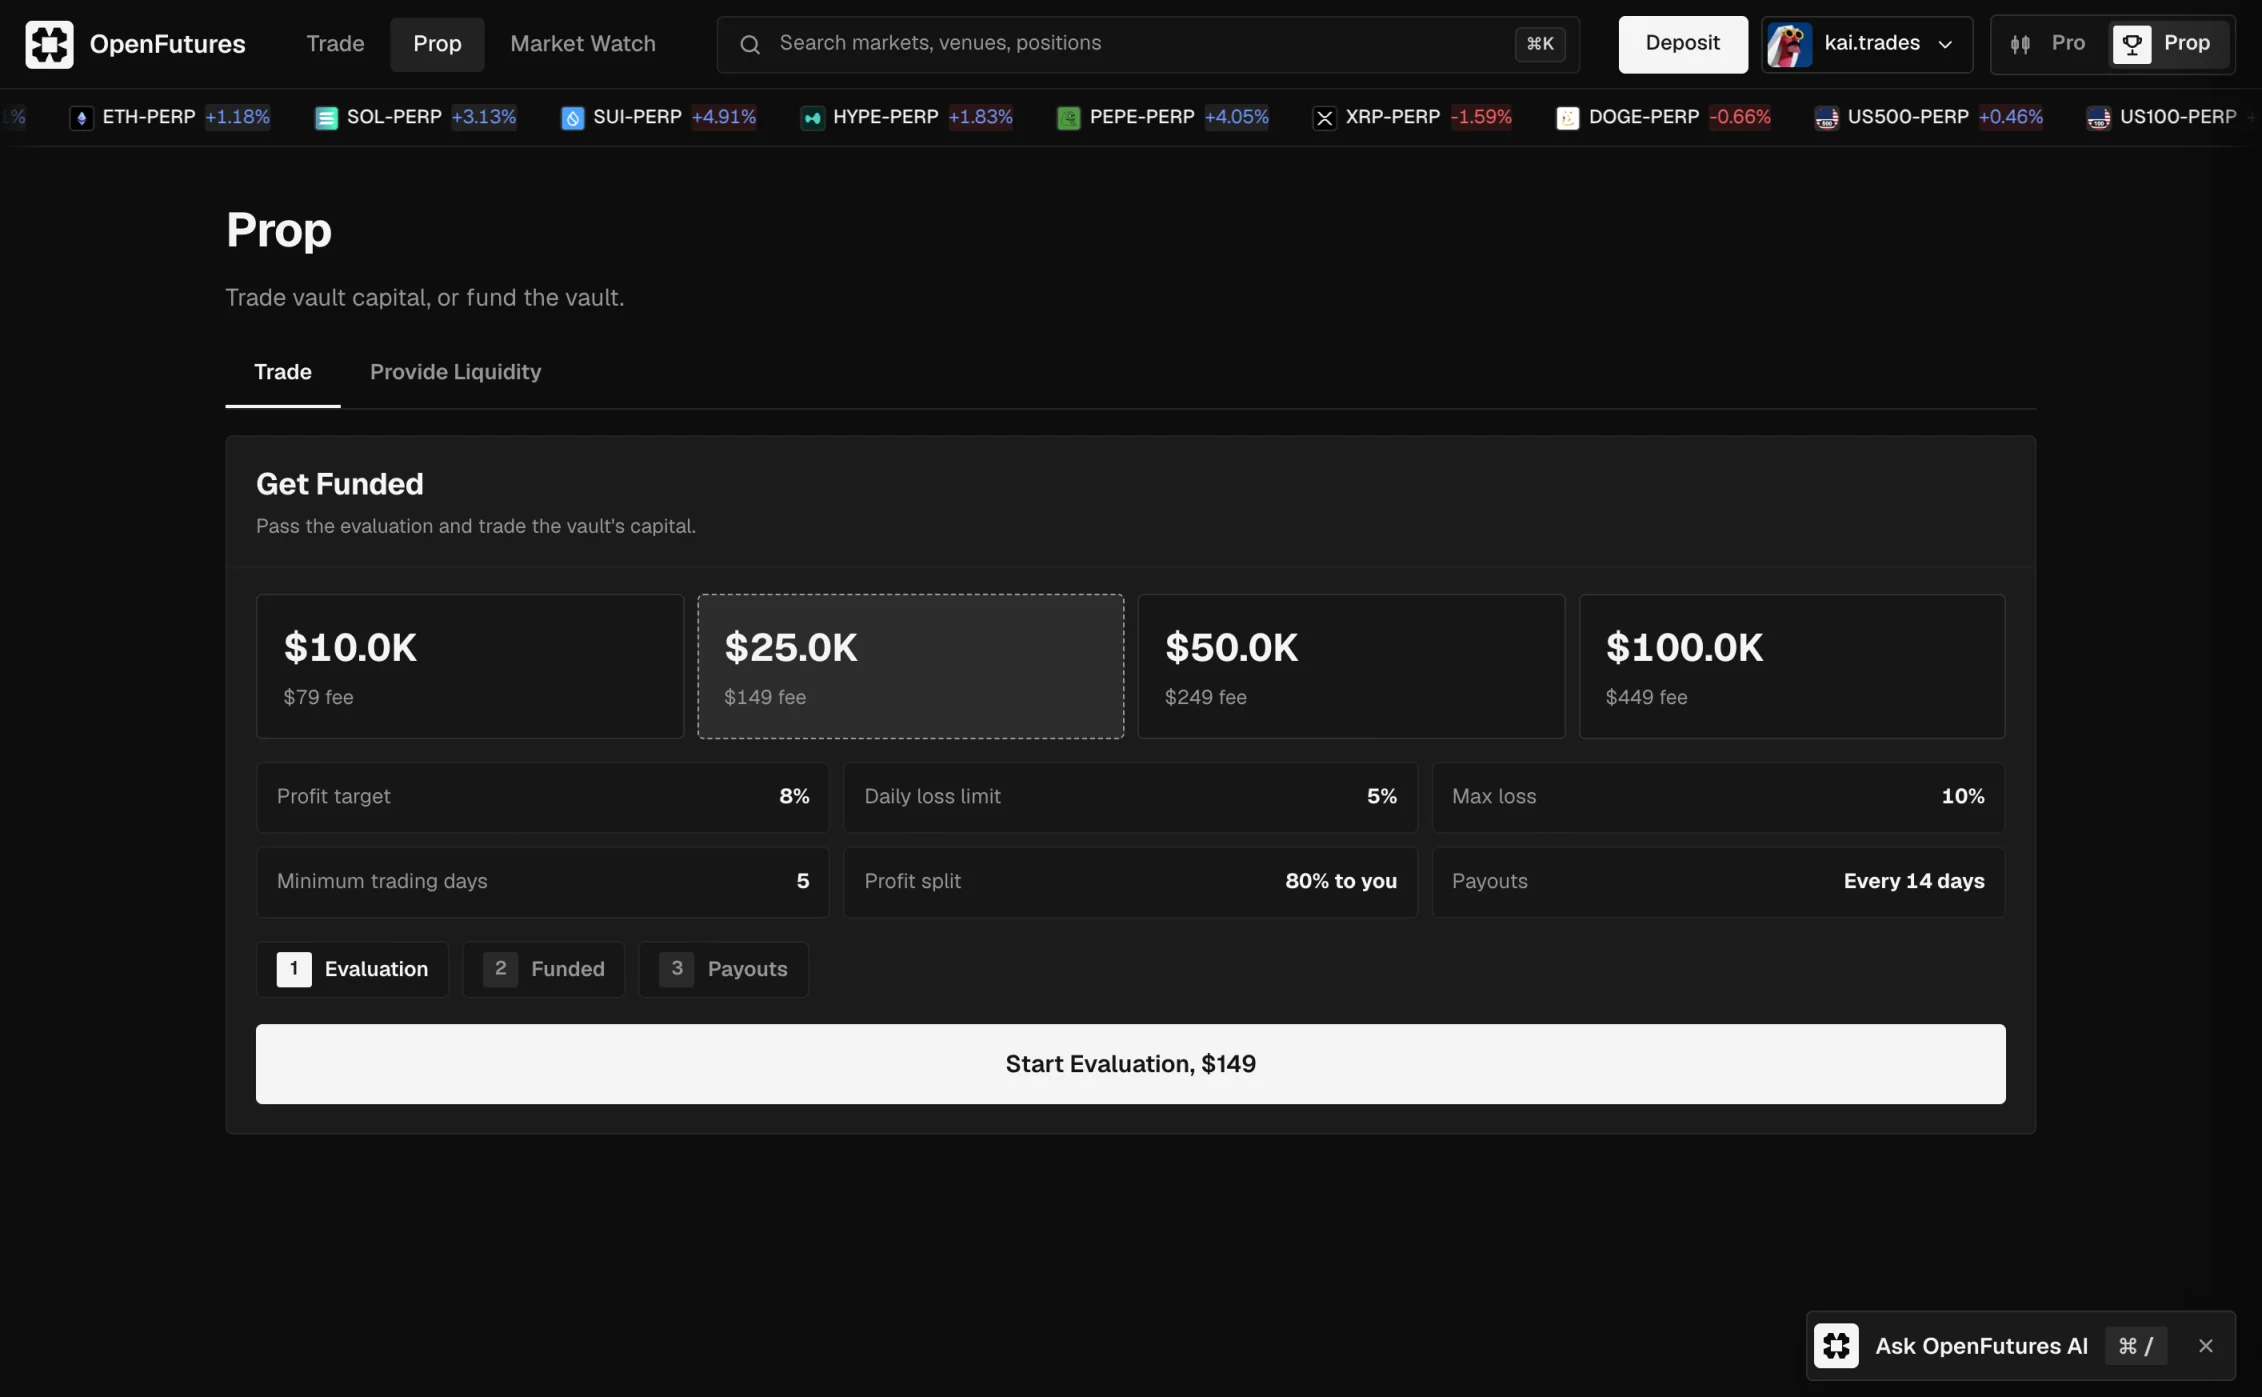Open the Market Watch nav item
Screen dimensions: 2262x1397
tap(583, 44)
